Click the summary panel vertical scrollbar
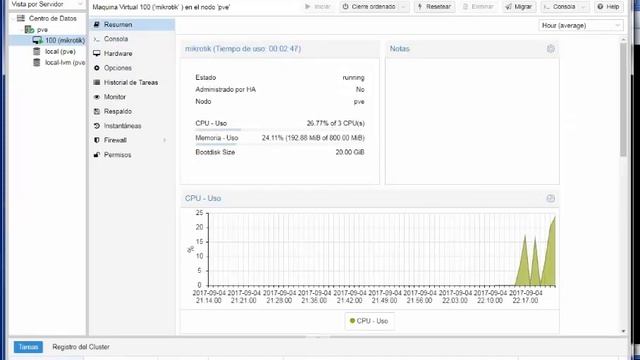 (x=623, y=99)
